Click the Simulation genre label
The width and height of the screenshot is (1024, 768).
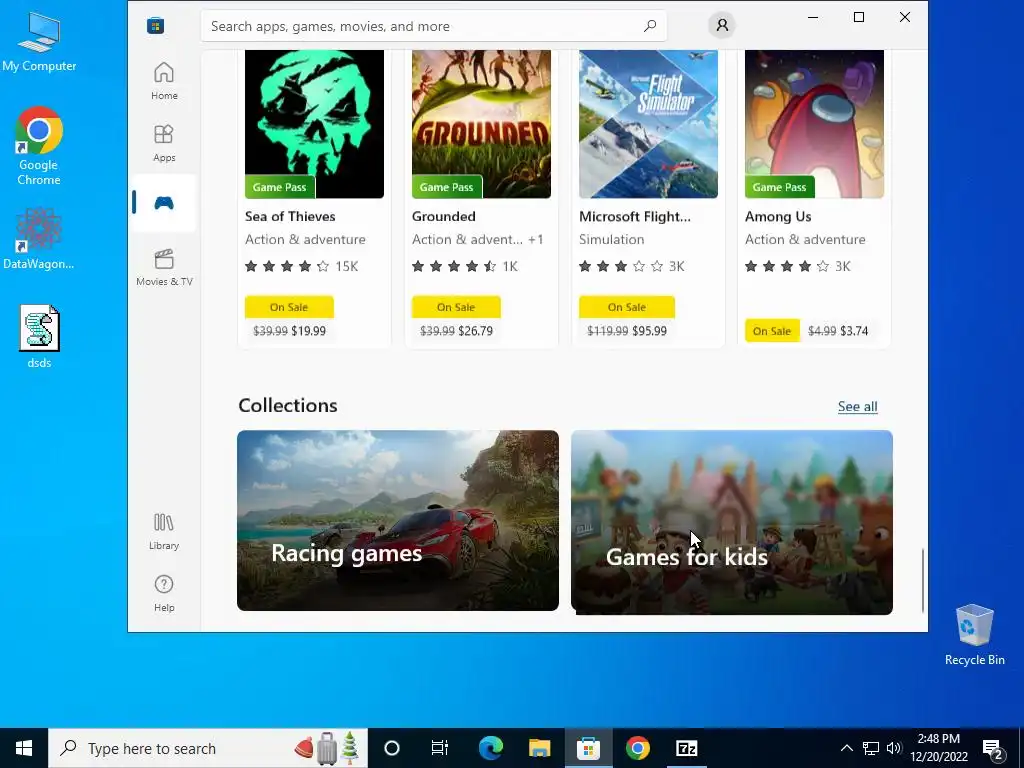(612, 239)
